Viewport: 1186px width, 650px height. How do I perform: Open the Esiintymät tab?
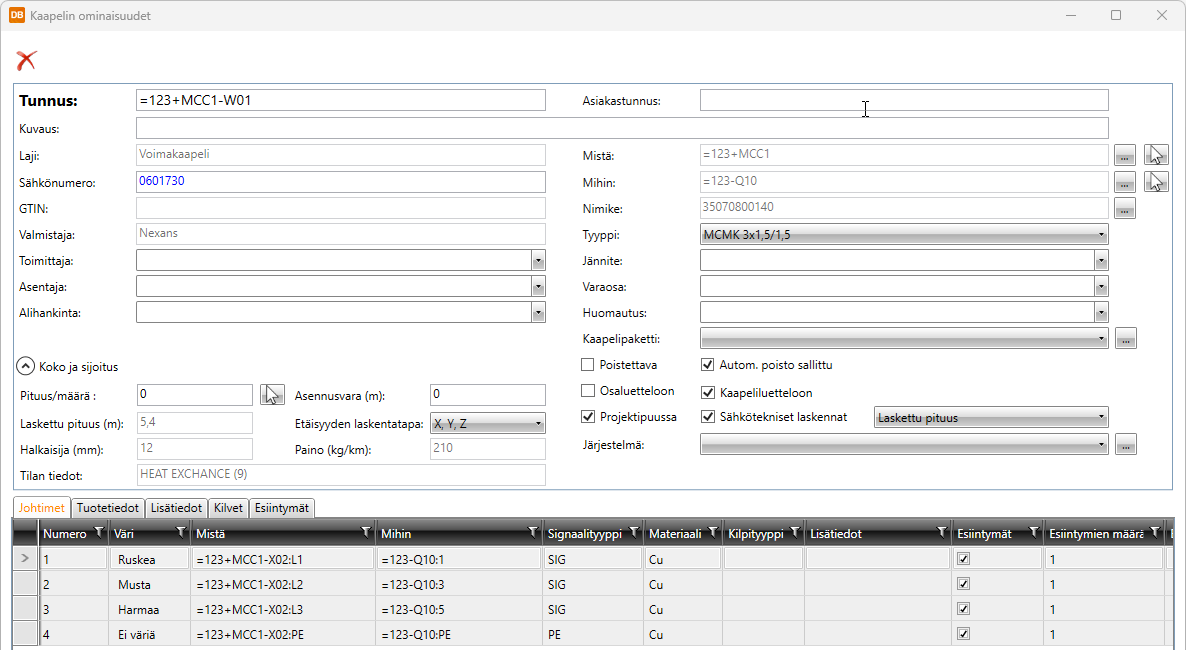(281, 508)
